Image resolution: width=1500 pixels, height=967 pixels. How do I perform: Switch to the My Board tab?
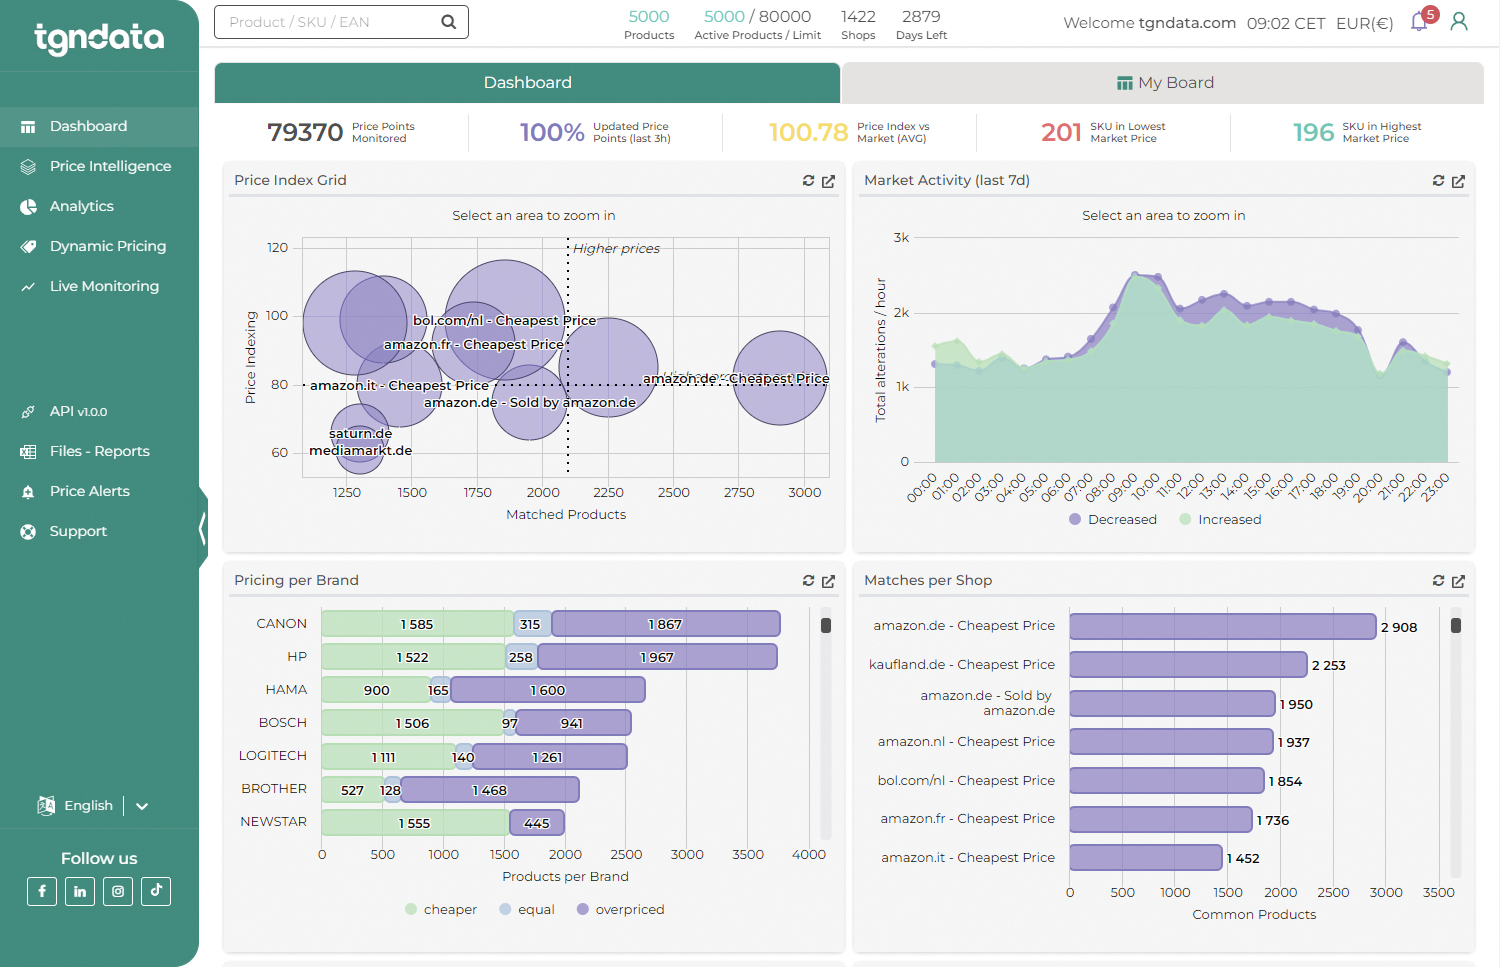click(1163, 83)
